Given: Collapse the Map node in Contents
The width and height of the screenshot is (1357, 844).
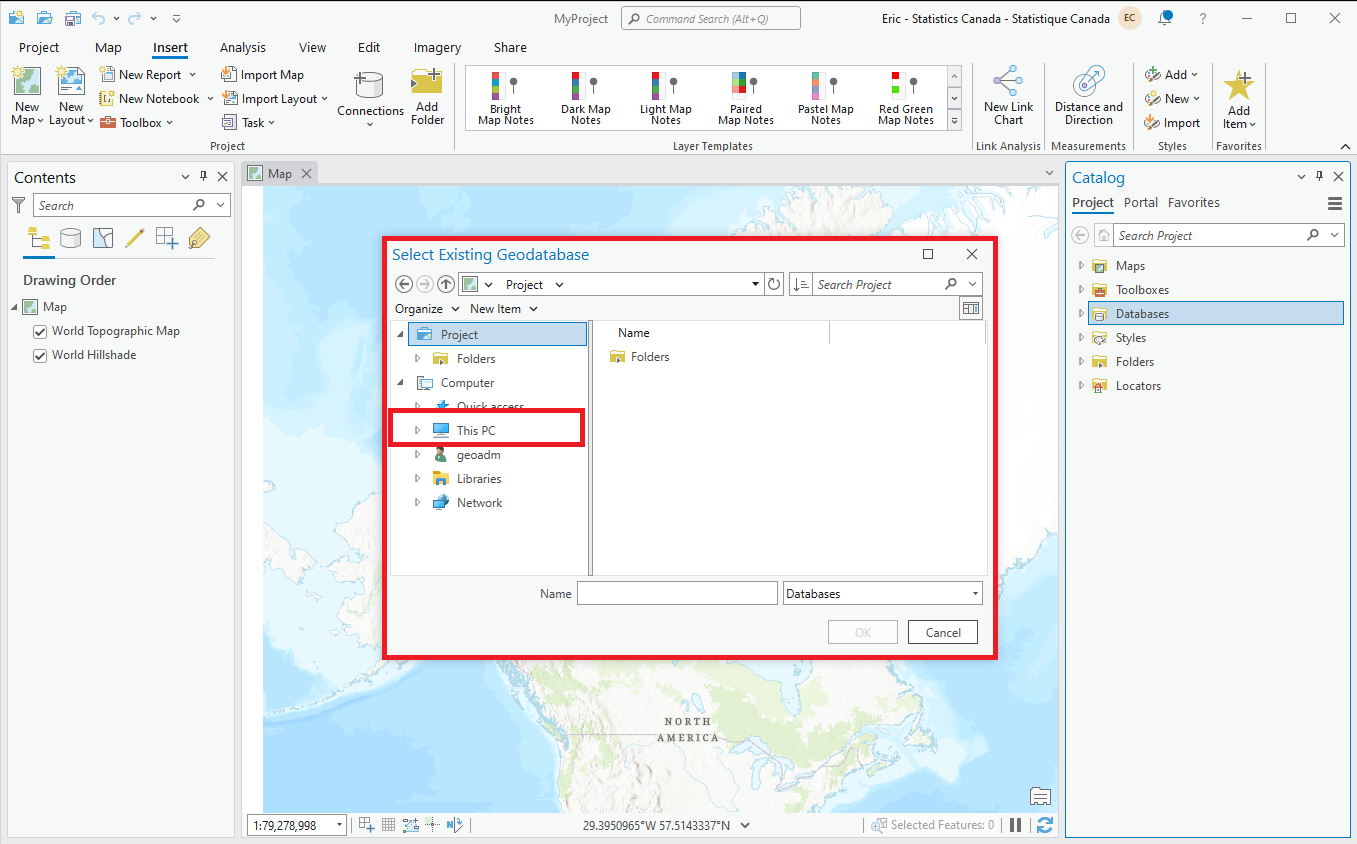Looking at the screenshot, I should [x=14, y=307].
